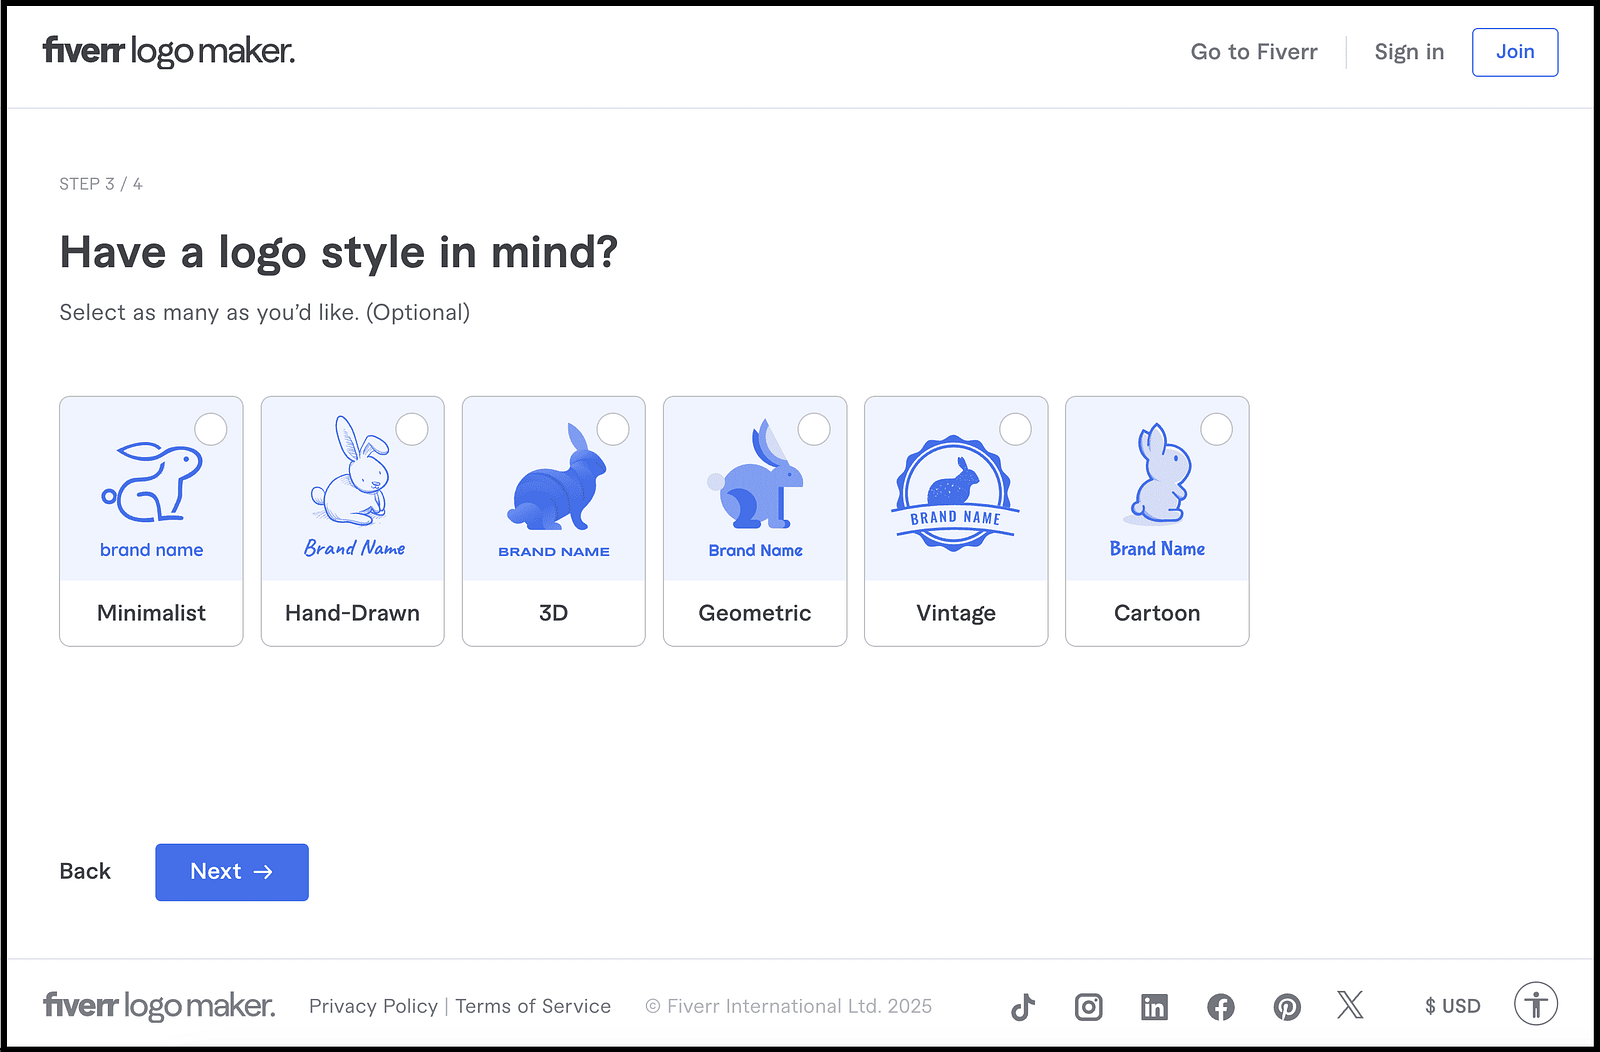This screenshot has height=1052, width=1600.
Task: Open the $ USD currency selector
Action: point(1453,1006)
